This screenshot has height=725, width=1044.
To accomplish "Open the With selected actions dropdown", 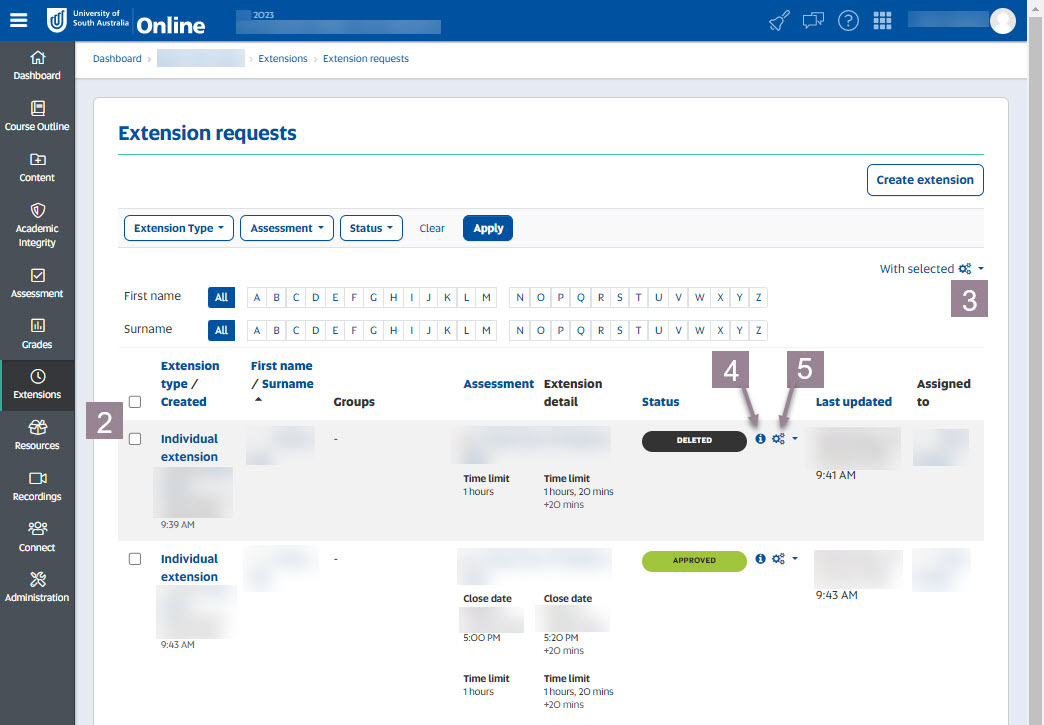I will coord(931,269).
